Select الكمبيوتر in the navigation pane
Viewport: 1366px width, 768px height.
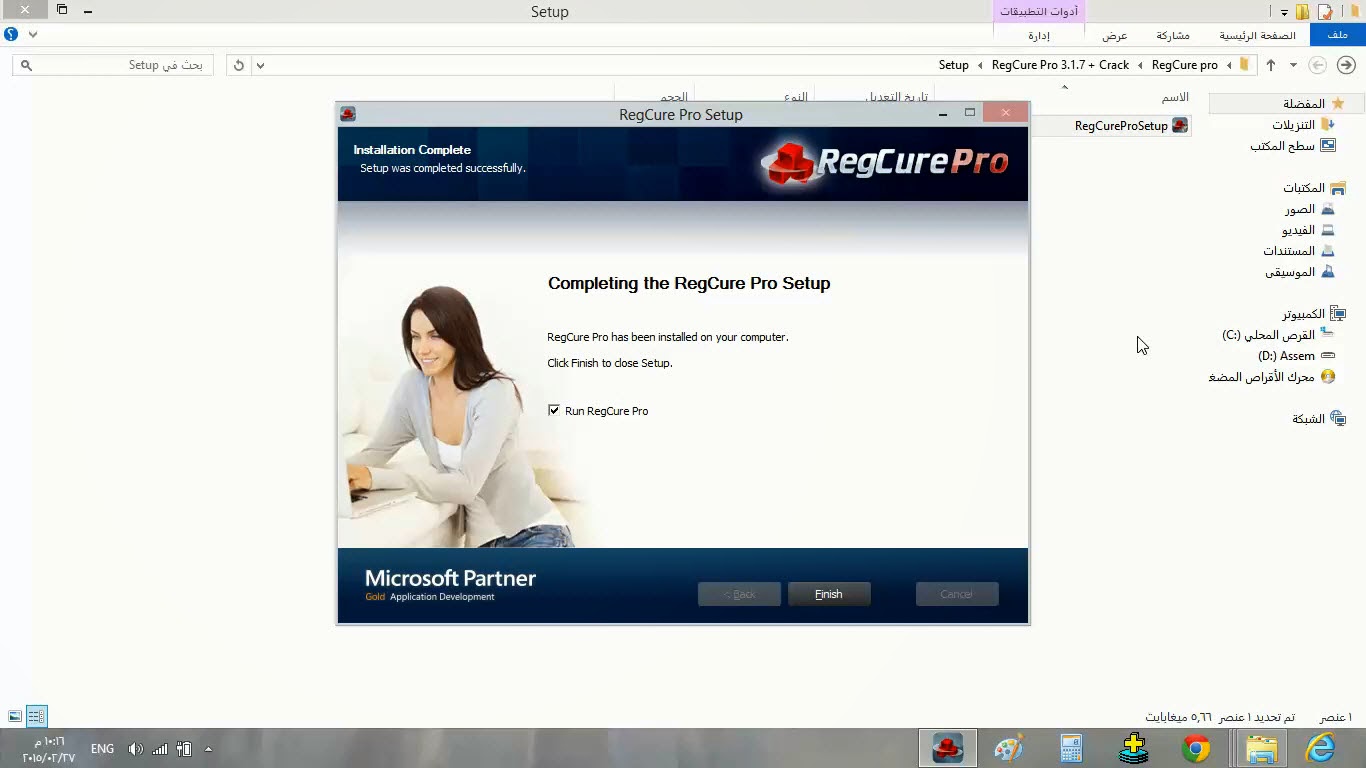click(x=1303, y=314)
